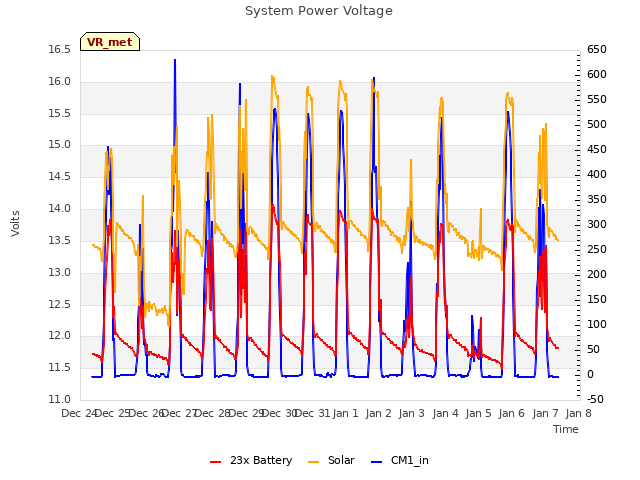
Task: Click the Jan 5 date label
Action: (478, 413)
